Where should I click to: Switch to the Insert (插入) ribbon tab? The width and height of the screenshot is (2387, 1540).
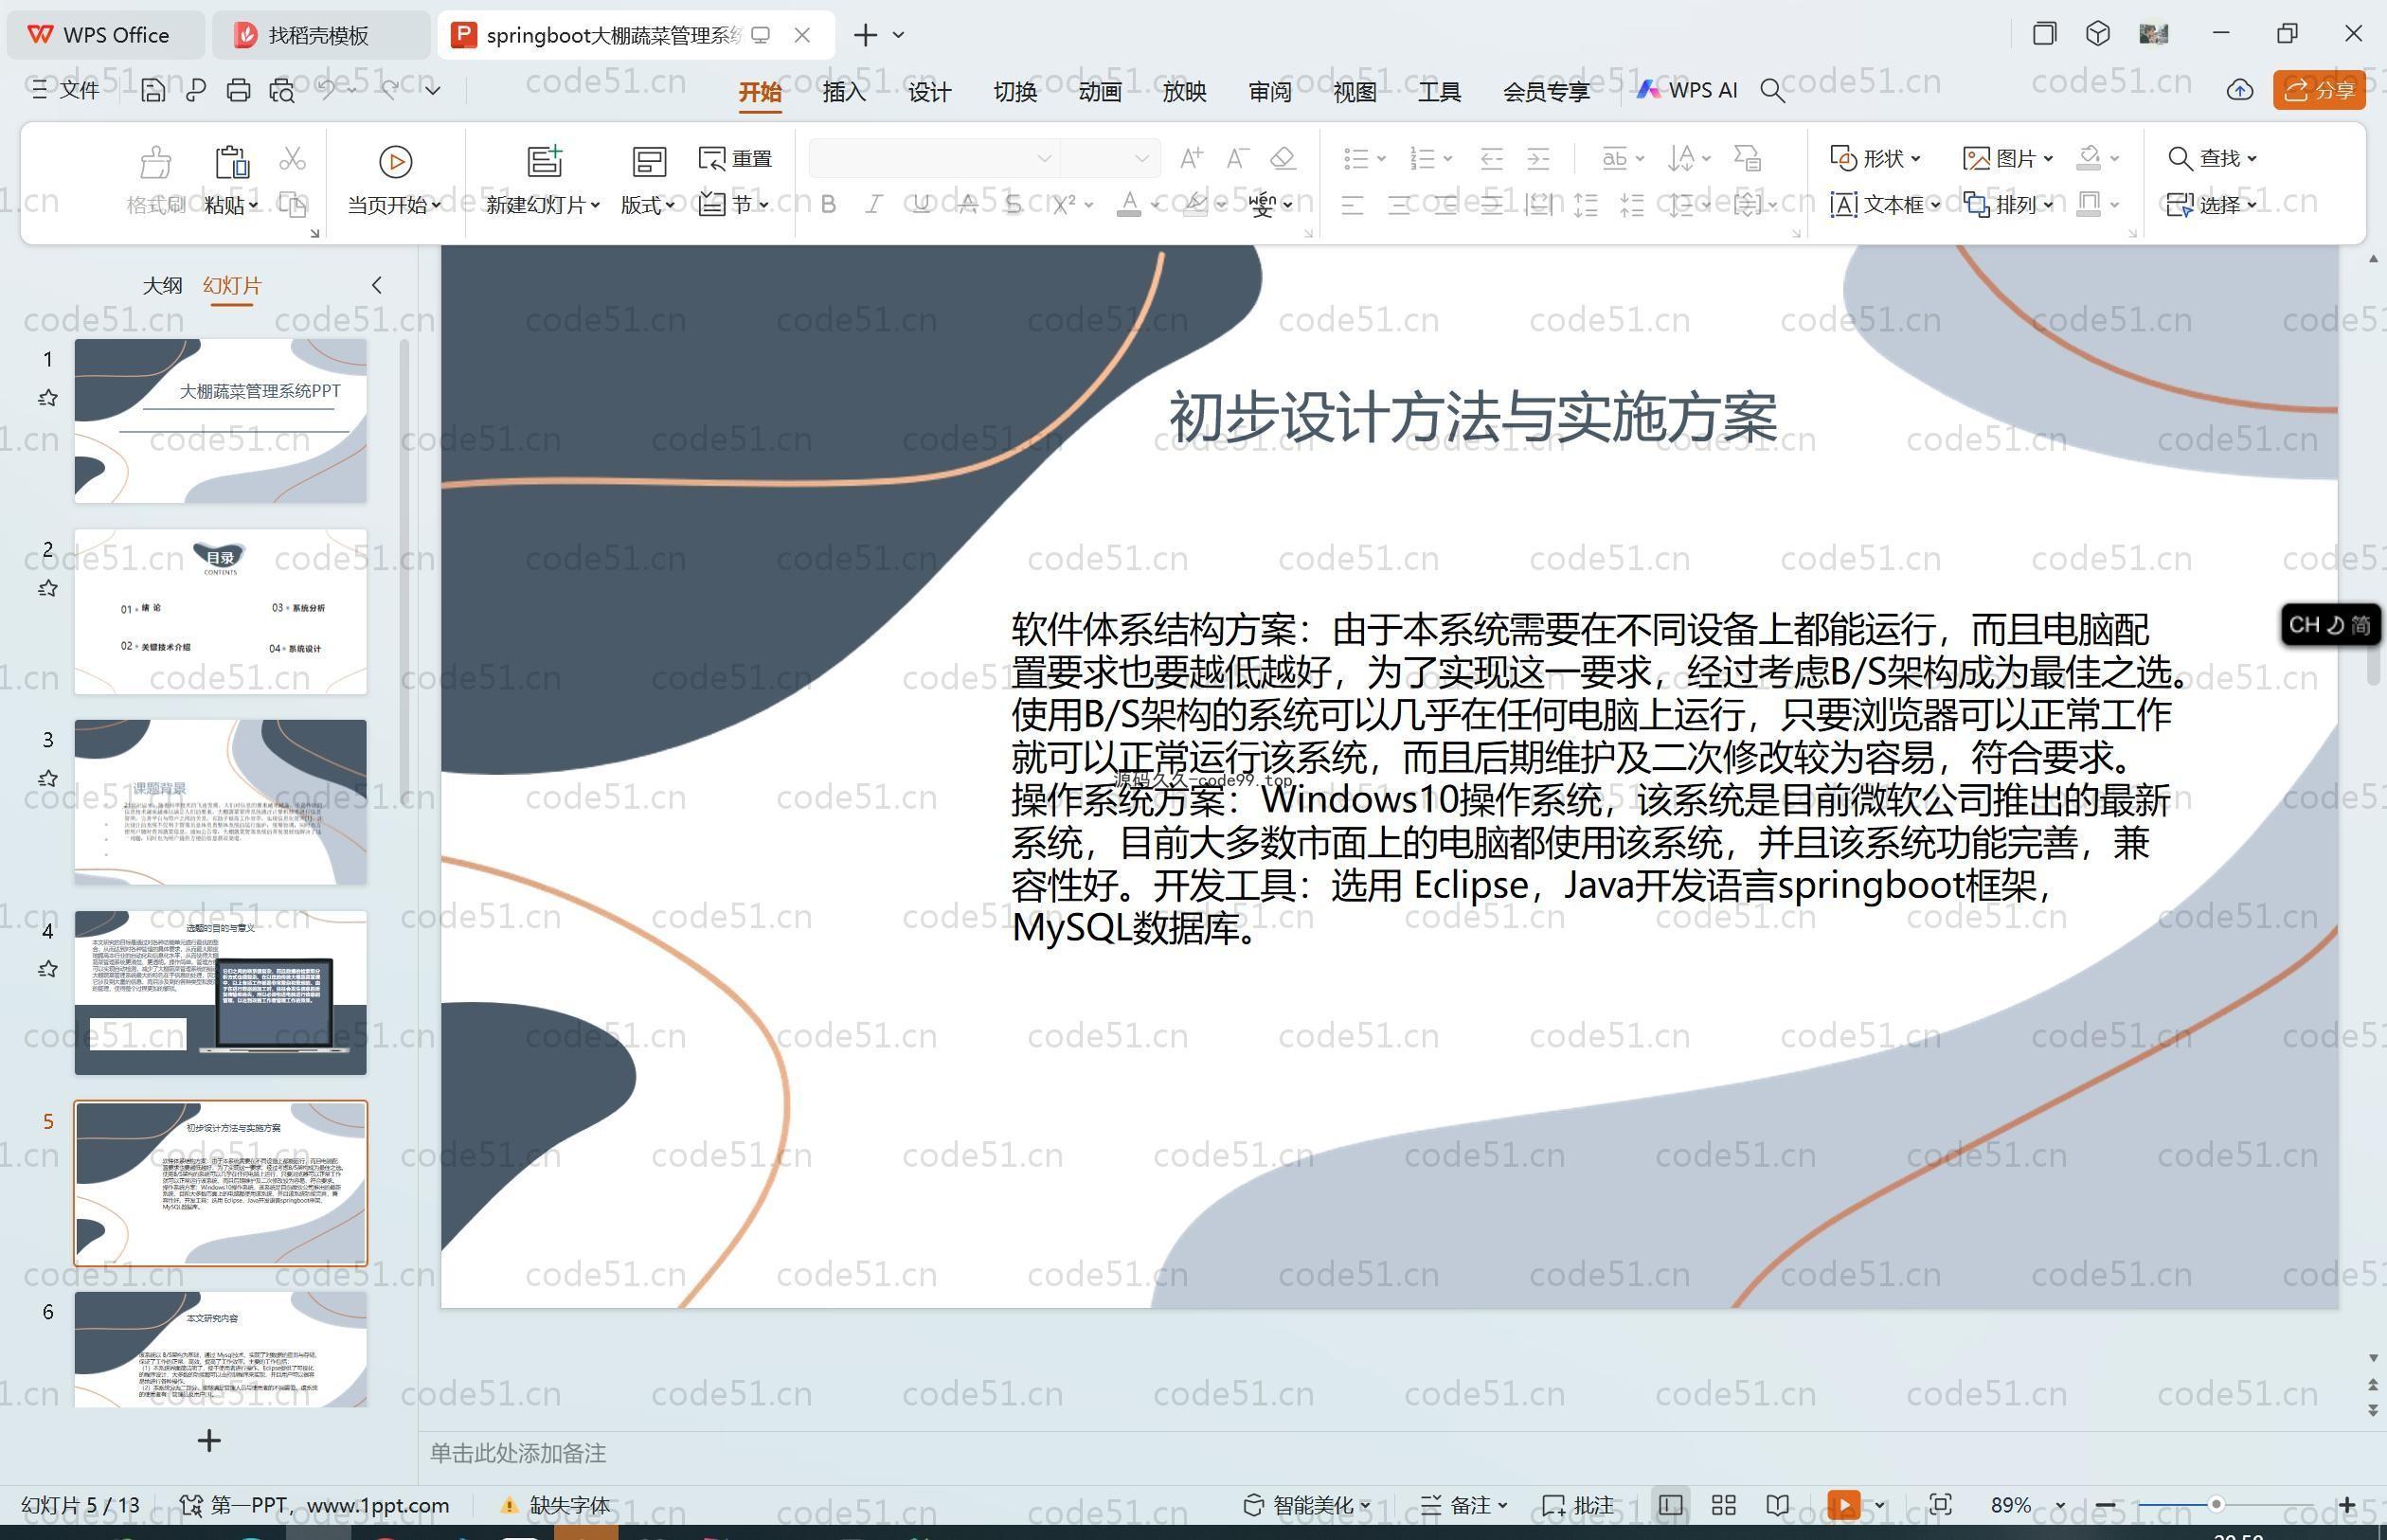[x=844, y=91]
